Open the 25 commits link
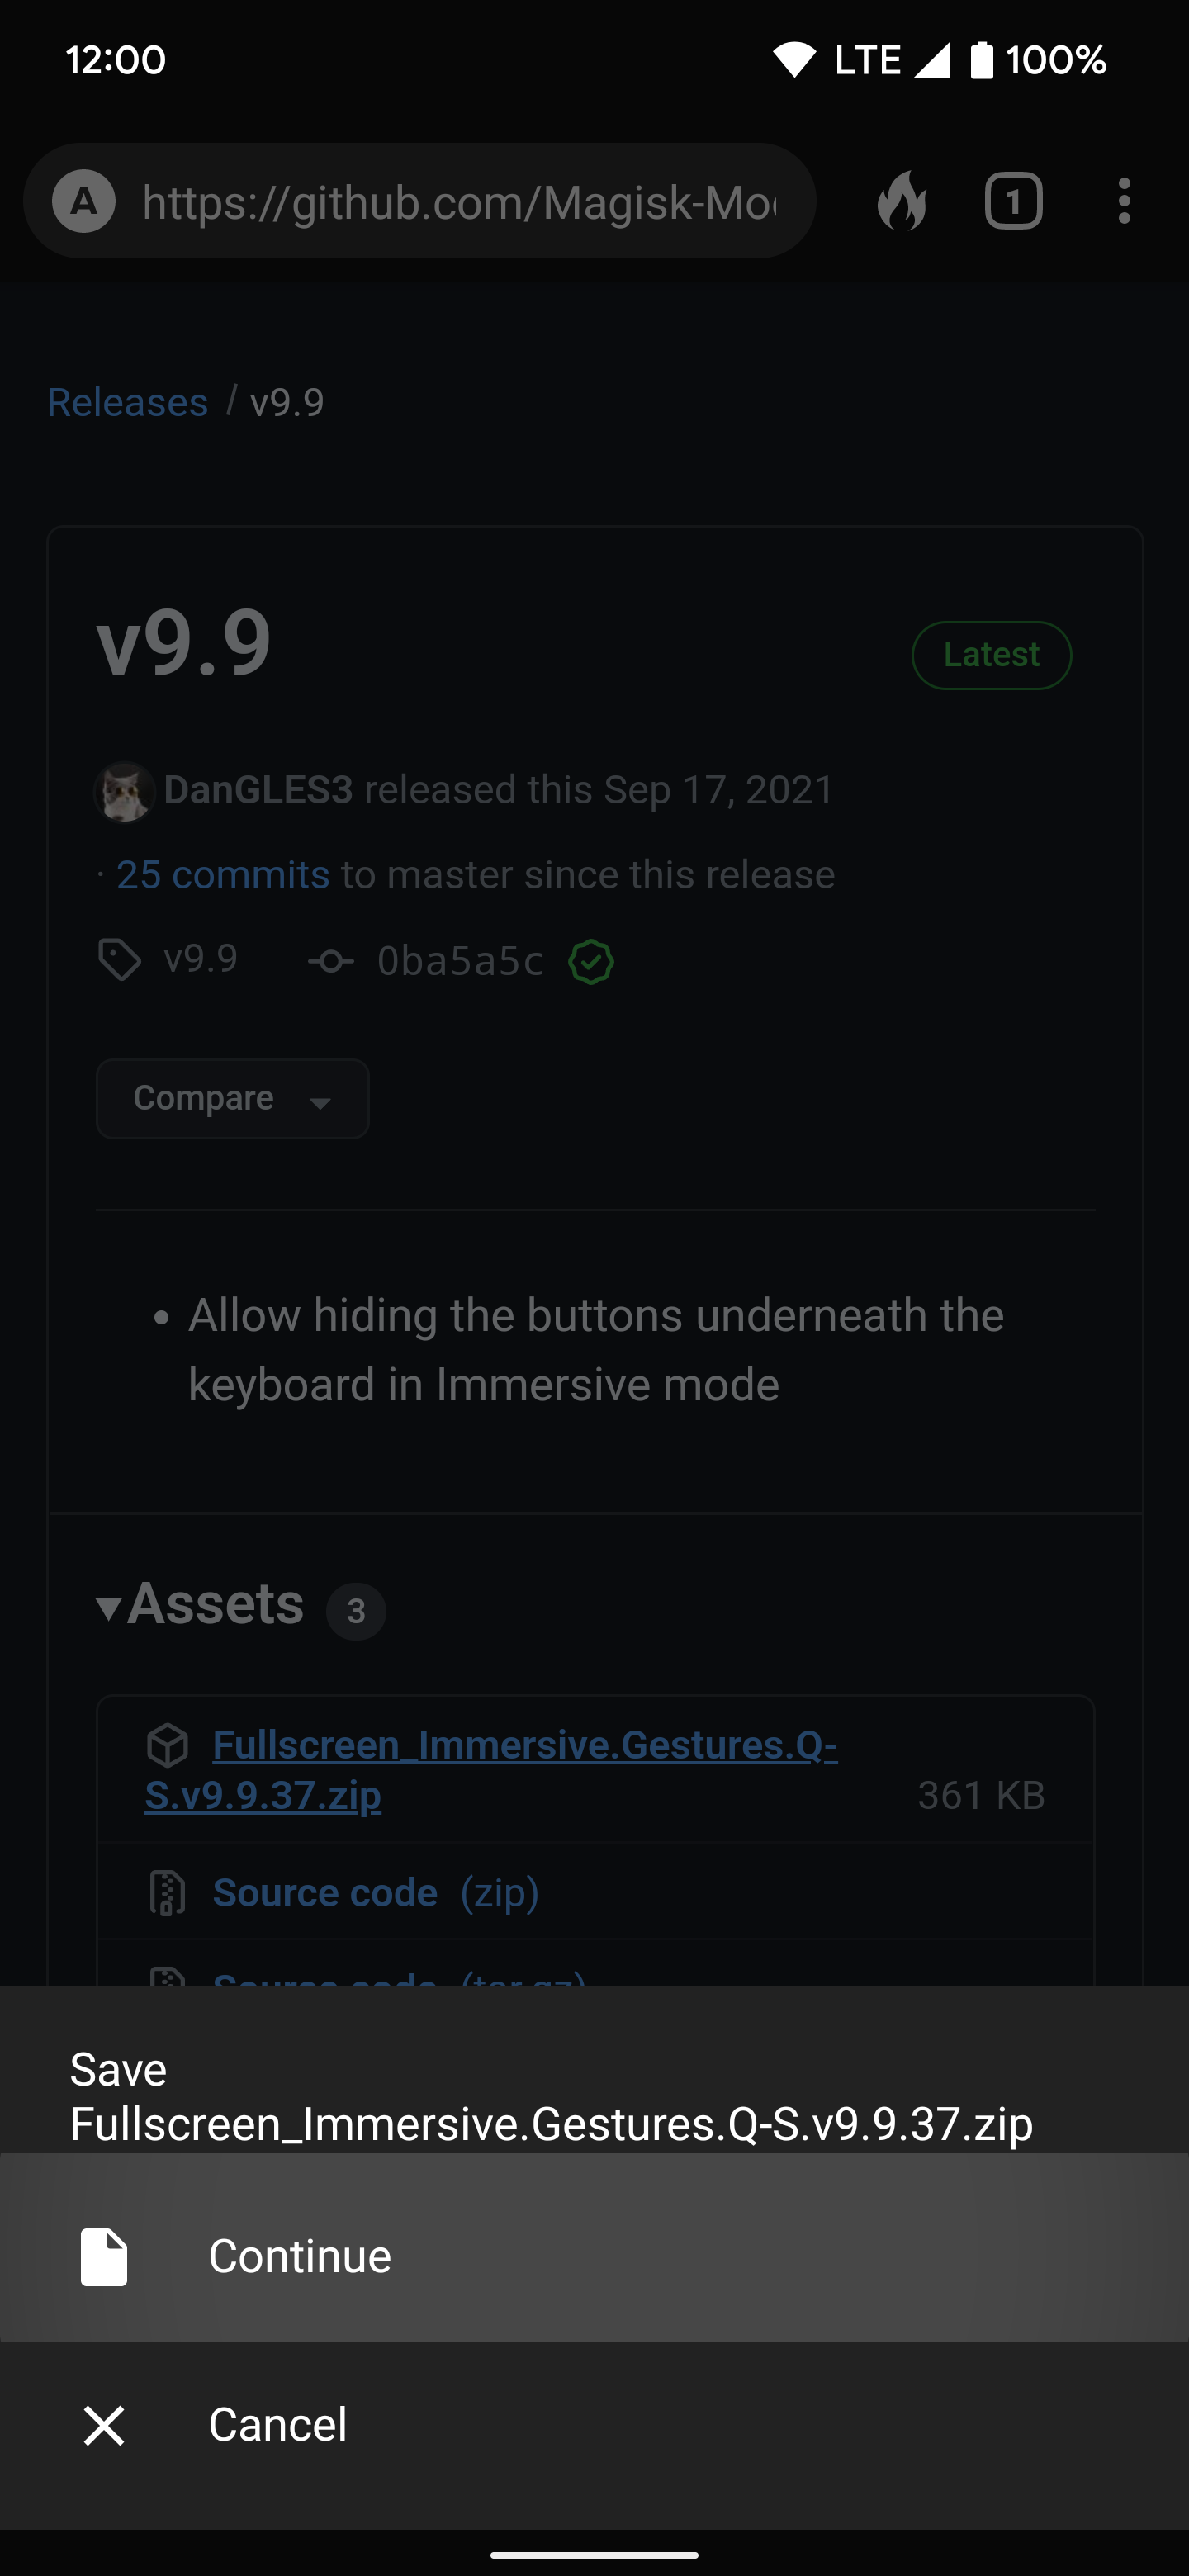The height and width of the screenshot is (2576, 1189). 223,875
